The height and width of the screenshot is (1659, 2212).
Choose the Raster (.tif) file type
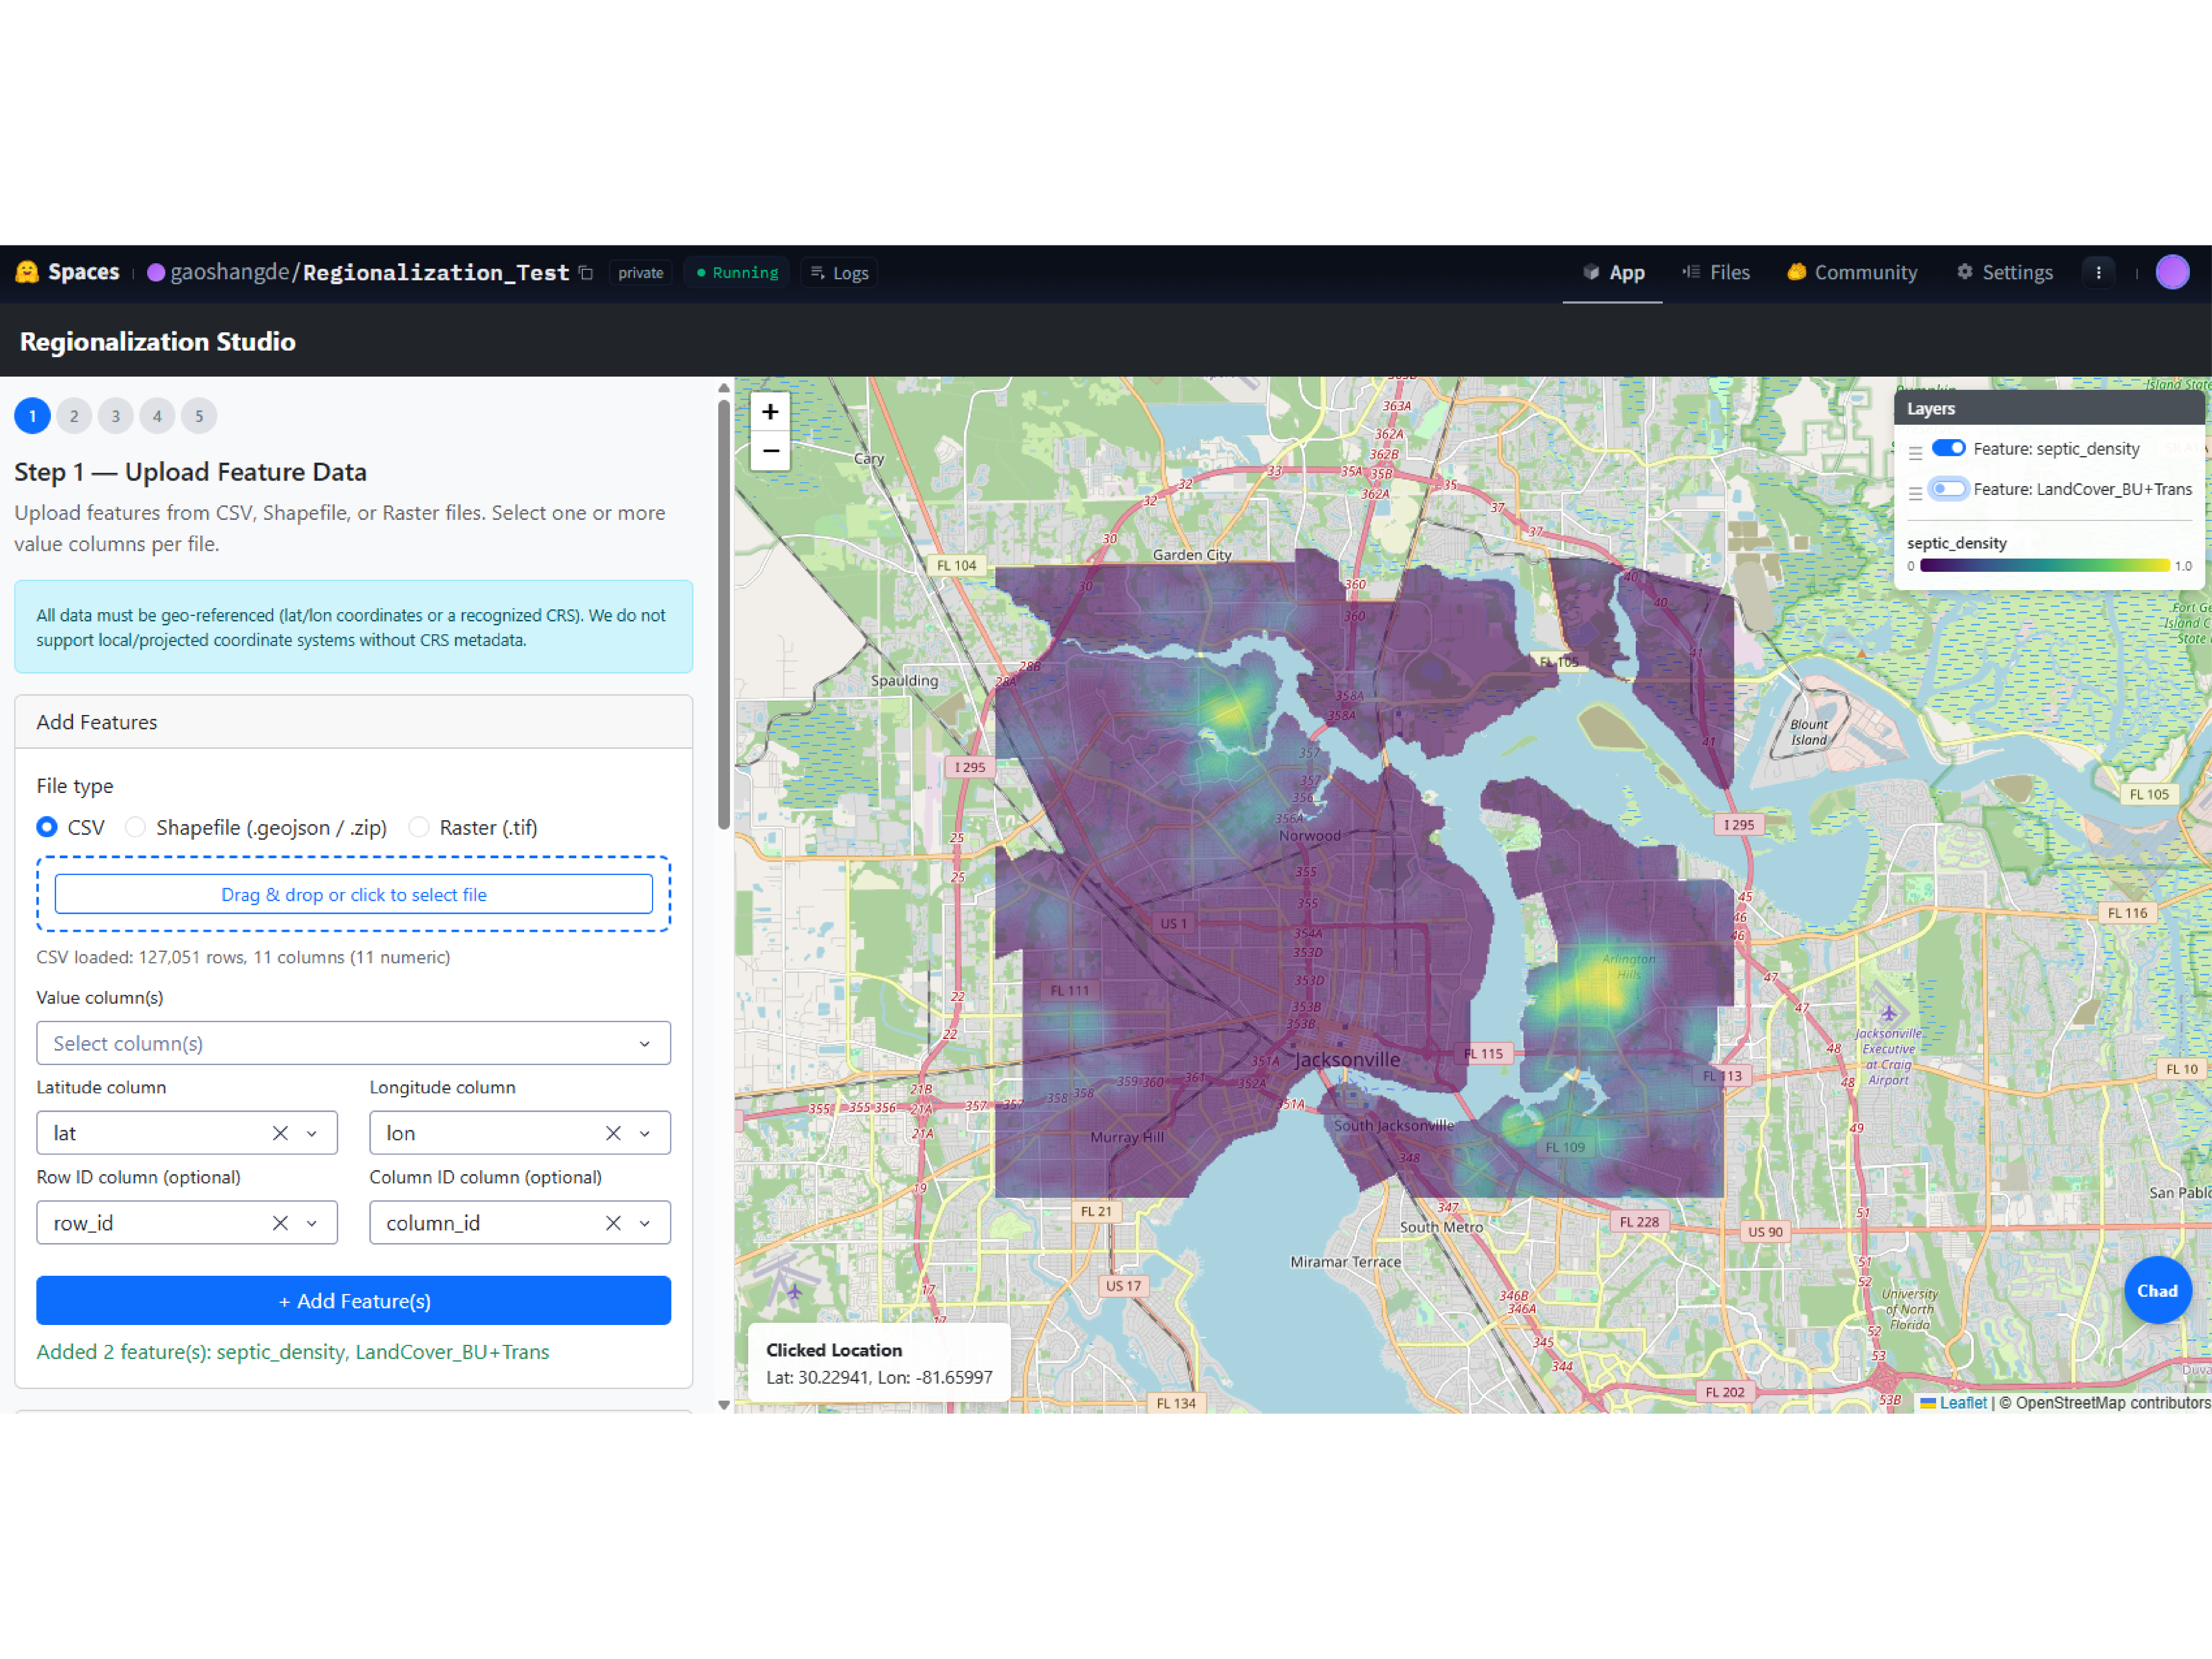(x=419, y=827)
